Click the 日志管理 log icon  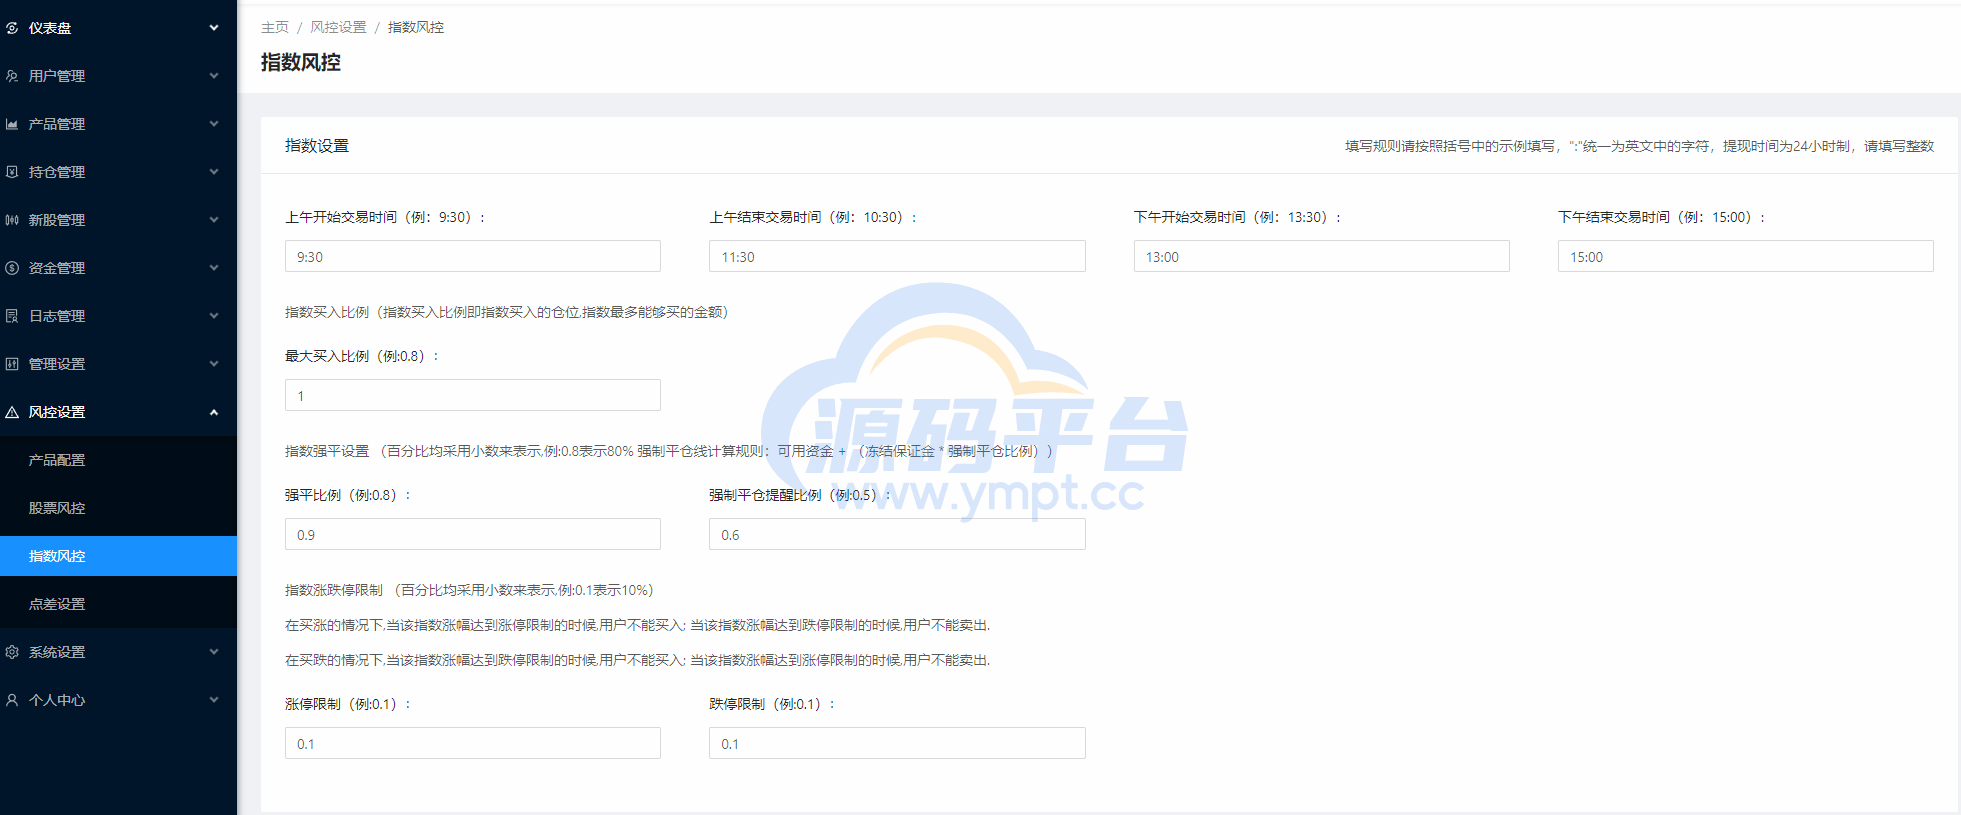tap(12, 316)
